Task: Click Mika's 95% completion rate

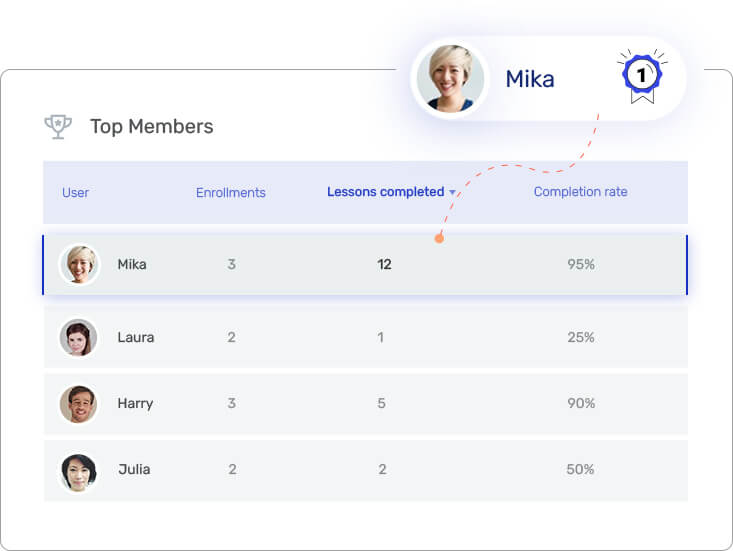Action: pos(581,265)
